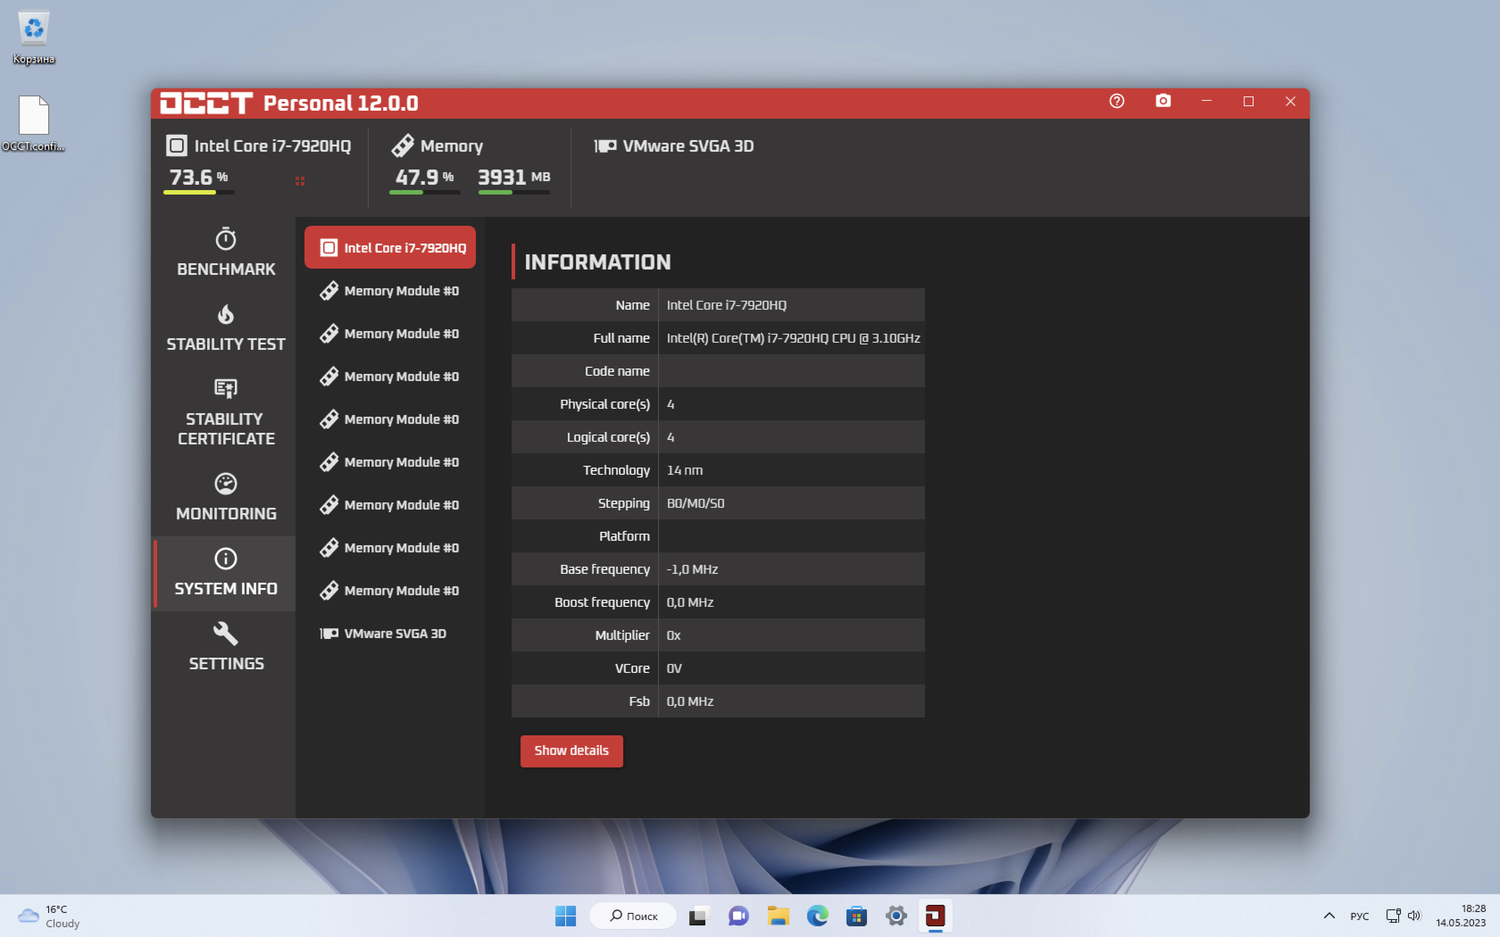Click the Show details button

pos(571,751)
